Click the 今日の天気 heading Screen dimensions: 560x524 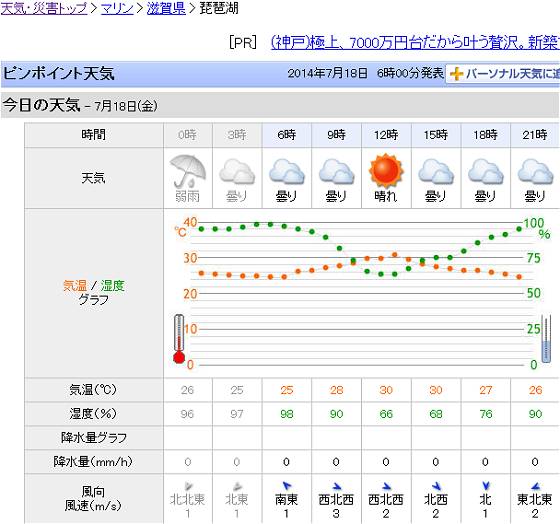pos(41,105)
